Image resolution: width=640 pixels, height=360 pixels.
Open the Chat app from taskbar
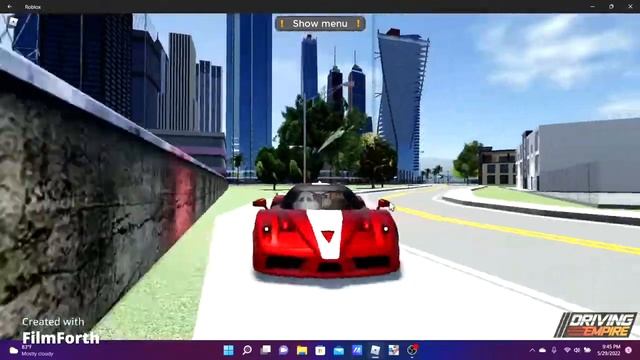(284, 350)
